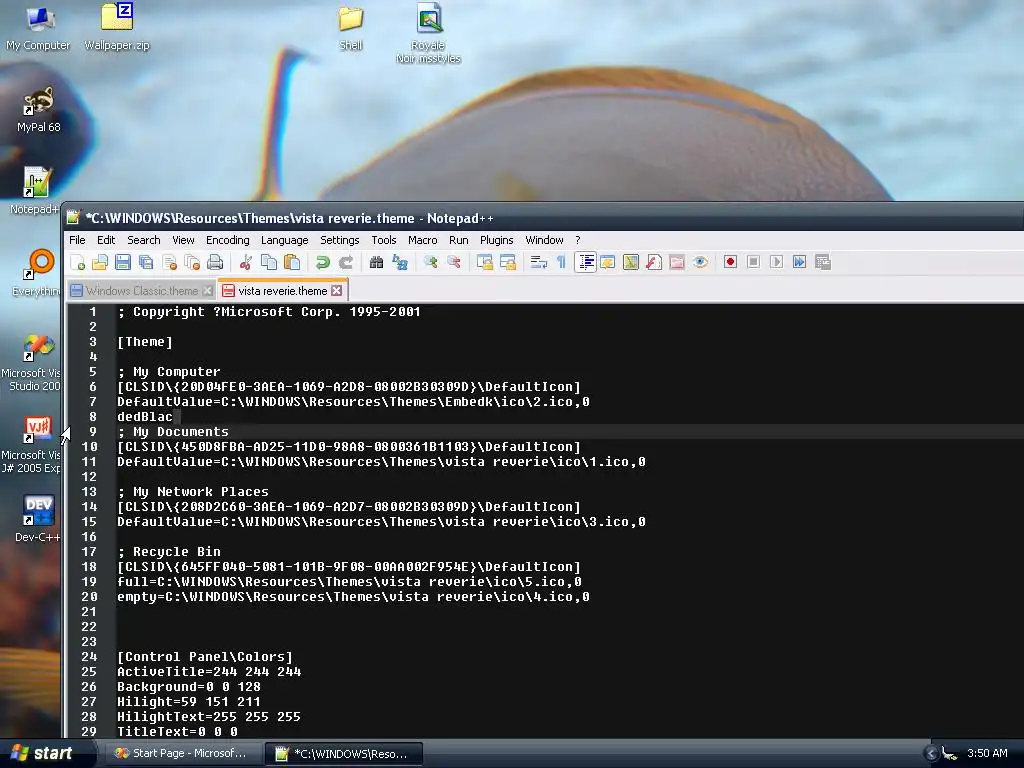Click the Redo toolbar icon

coord(345,263)
